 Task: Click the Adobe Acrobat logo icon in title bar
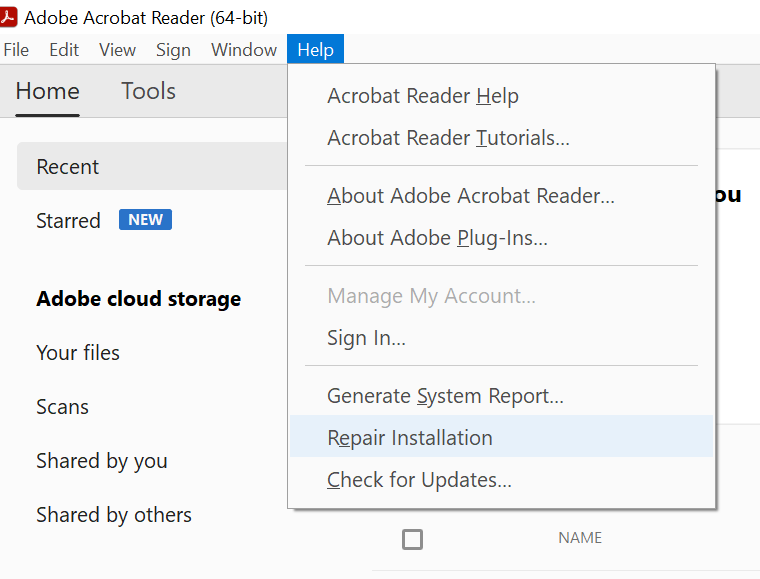pos(9,16)
